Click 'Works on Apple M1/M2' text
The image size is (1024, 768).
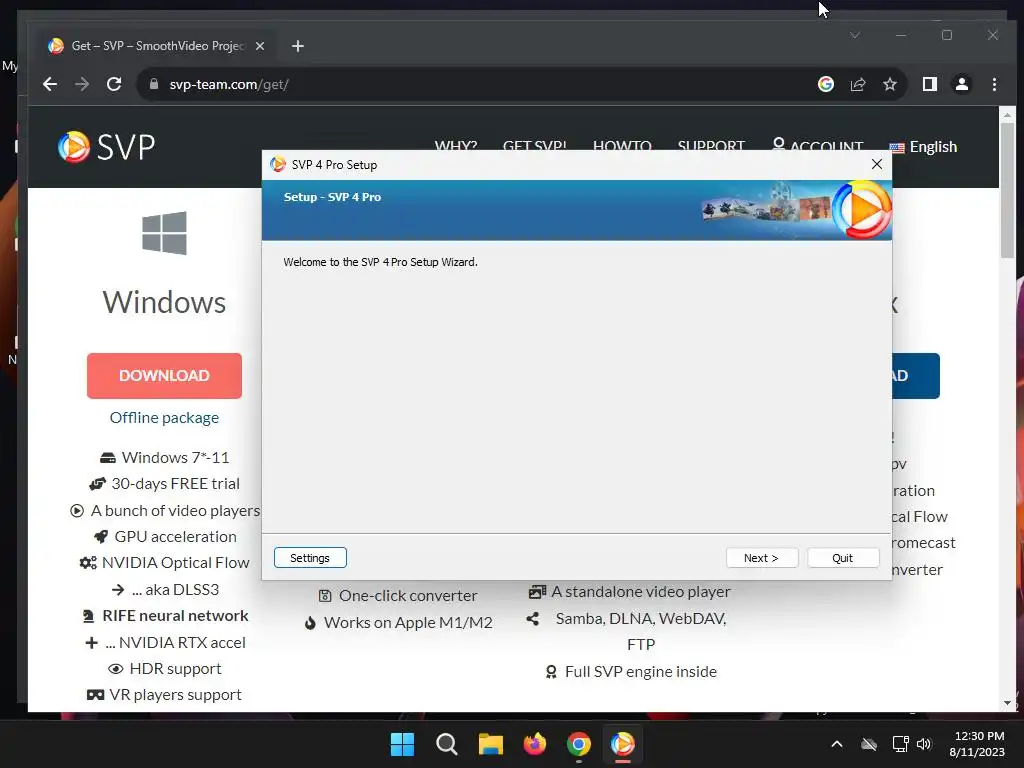click(x=408, y=622)
